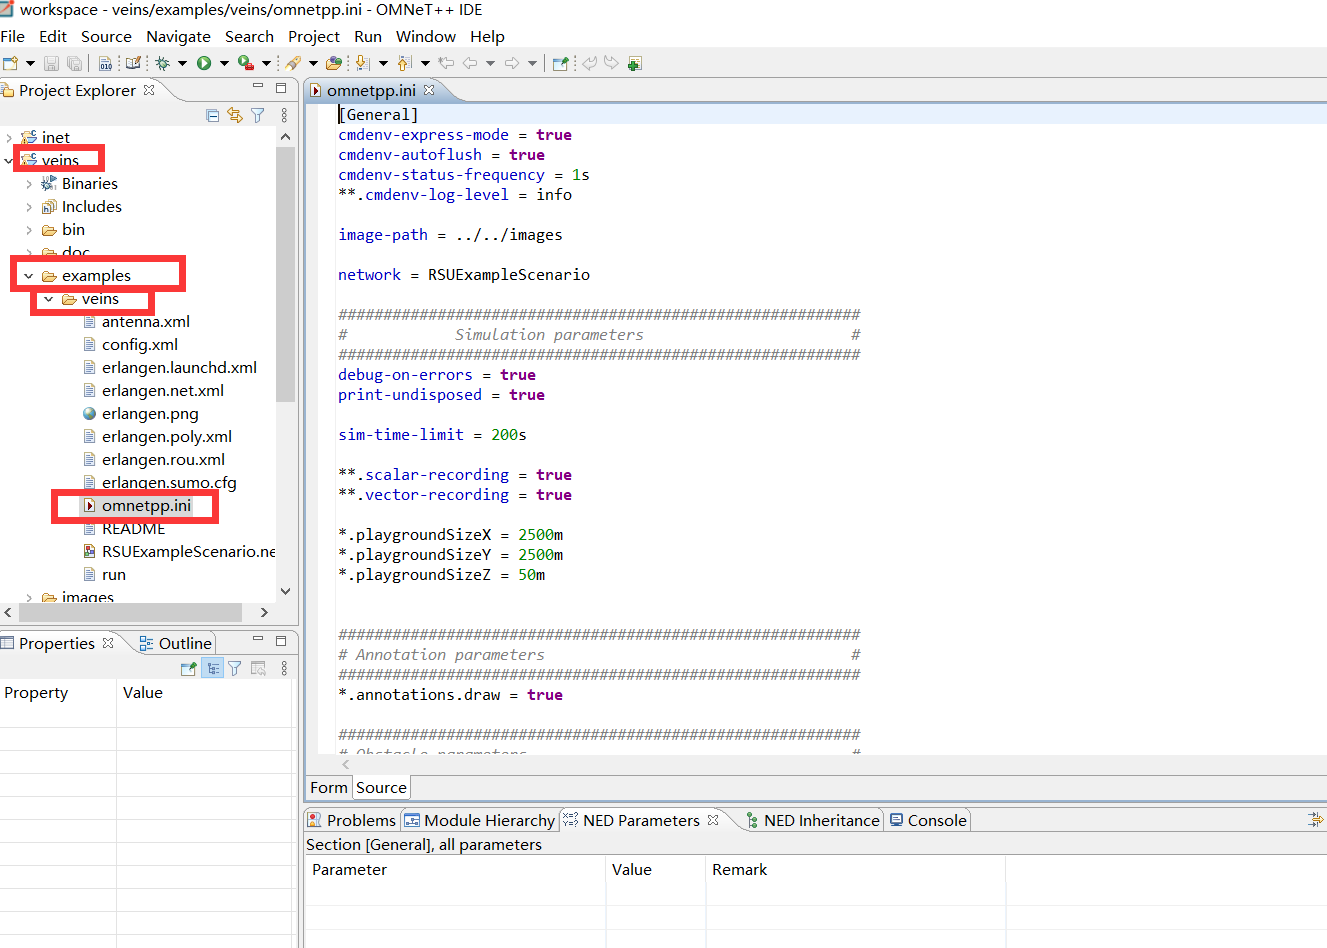
Task: Expand the inet project node
Action: 9,137
